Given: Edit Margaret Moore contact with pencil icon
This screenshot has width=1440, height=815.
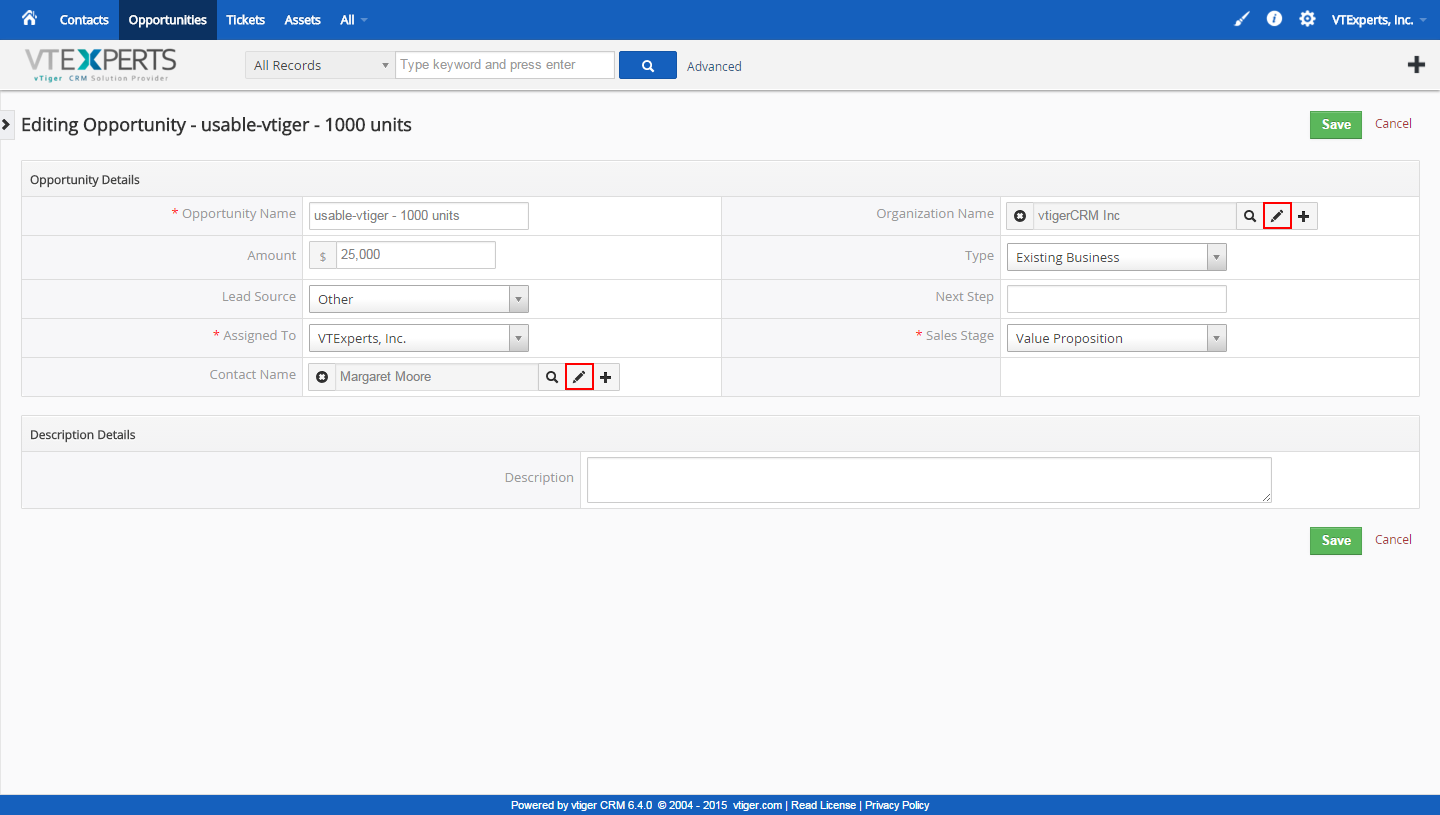Looking at the screenshot, I should click(579, 377).
